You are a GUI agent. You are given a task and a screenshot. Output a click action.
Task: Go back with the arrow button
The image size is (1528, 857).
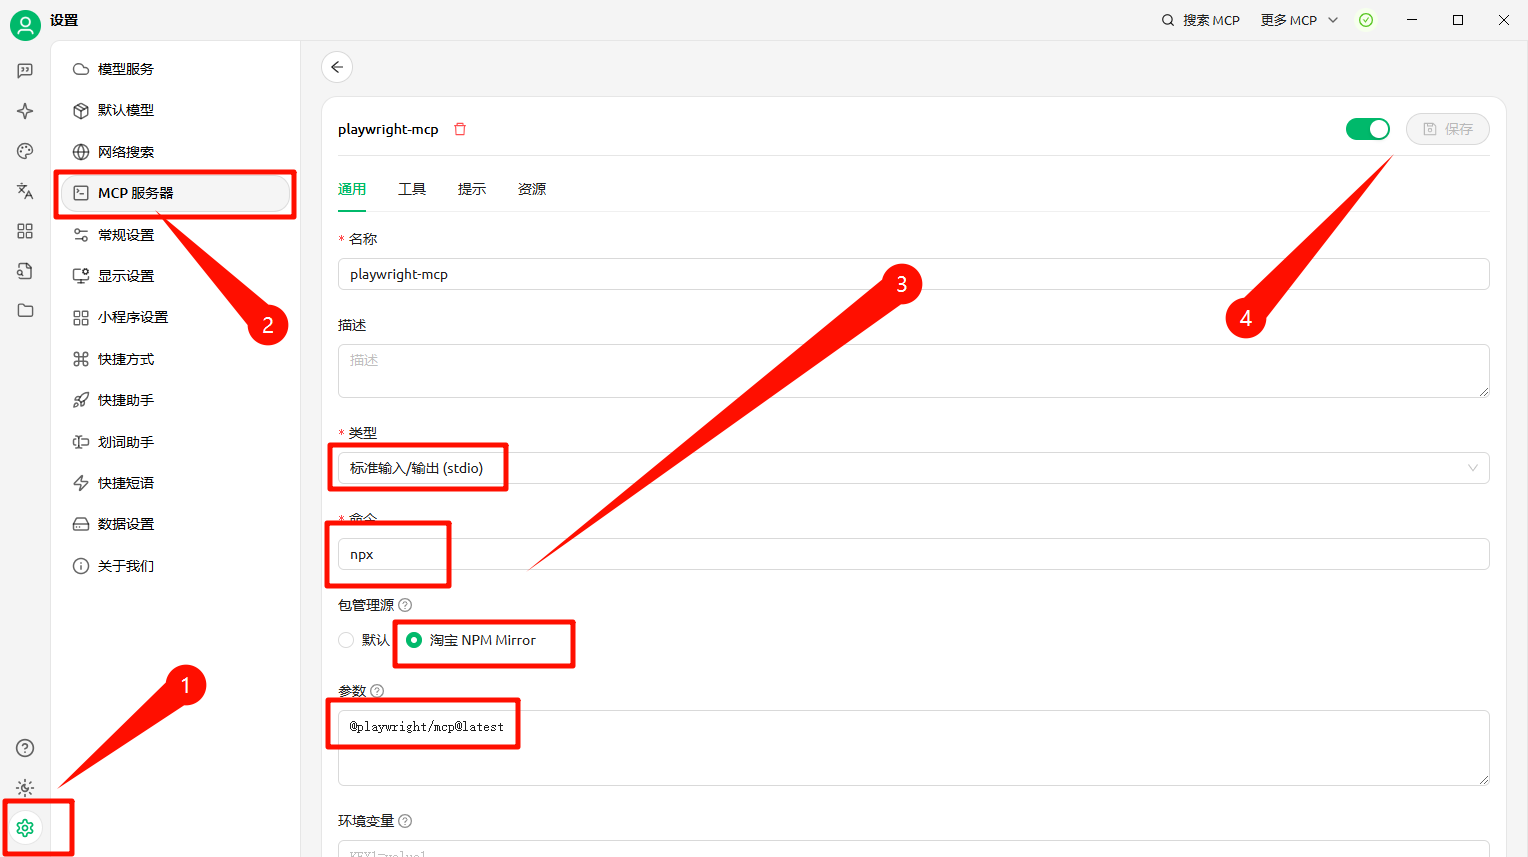pyautogui.click(x=337, y=67)
